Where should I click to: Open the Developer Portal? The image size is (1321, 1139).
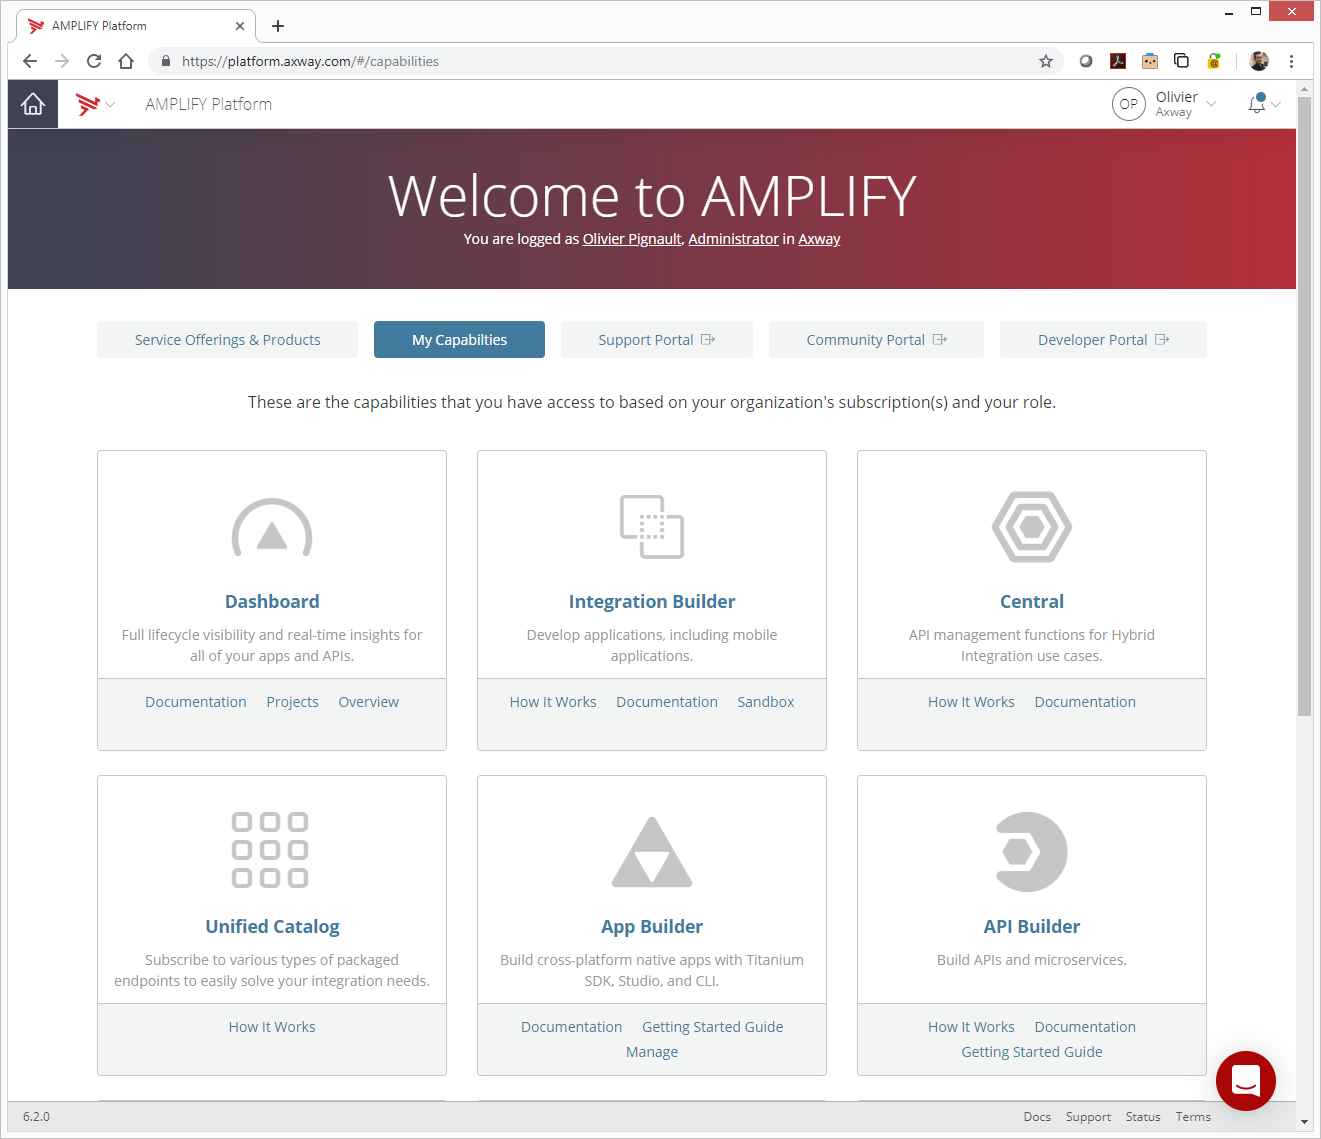click(x=1103, y=340)
